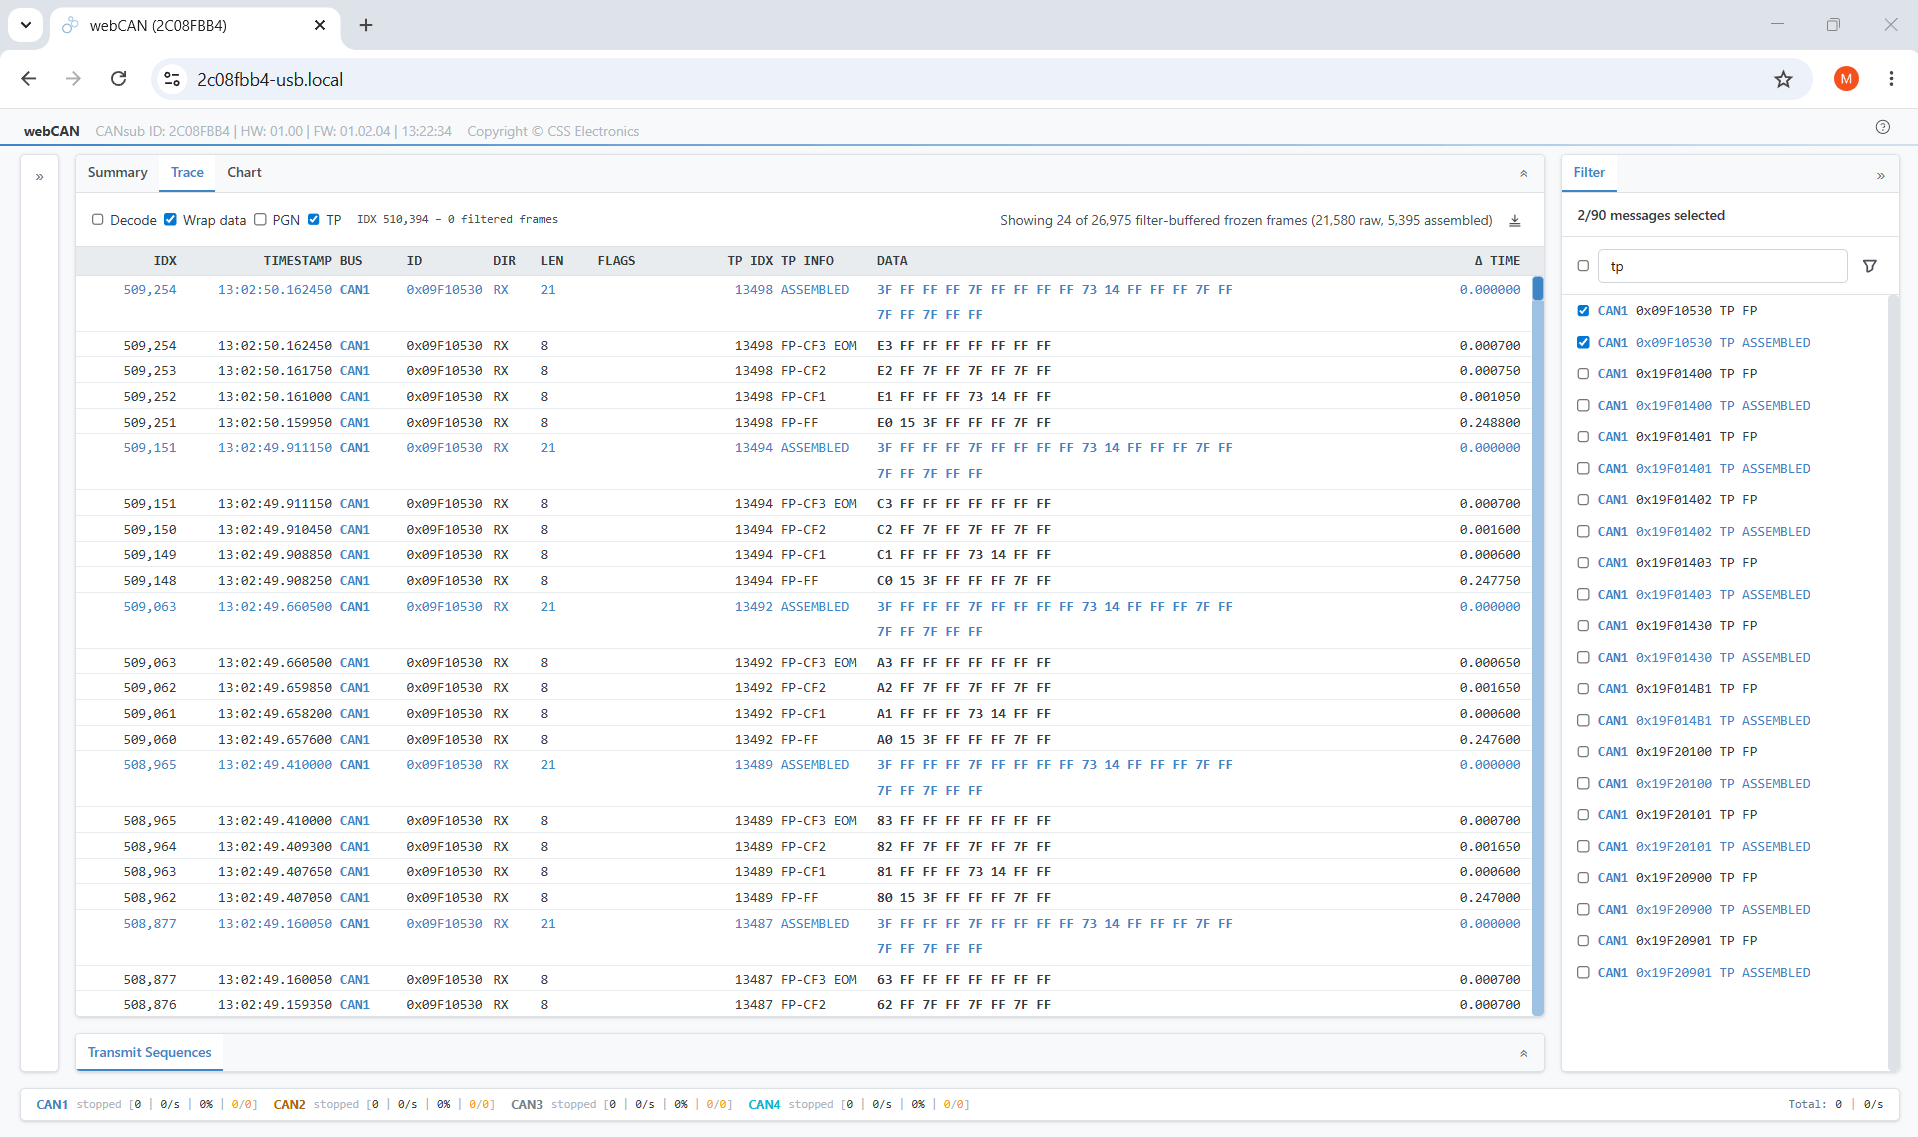Switch to the Summary tab

pos(117,173)
